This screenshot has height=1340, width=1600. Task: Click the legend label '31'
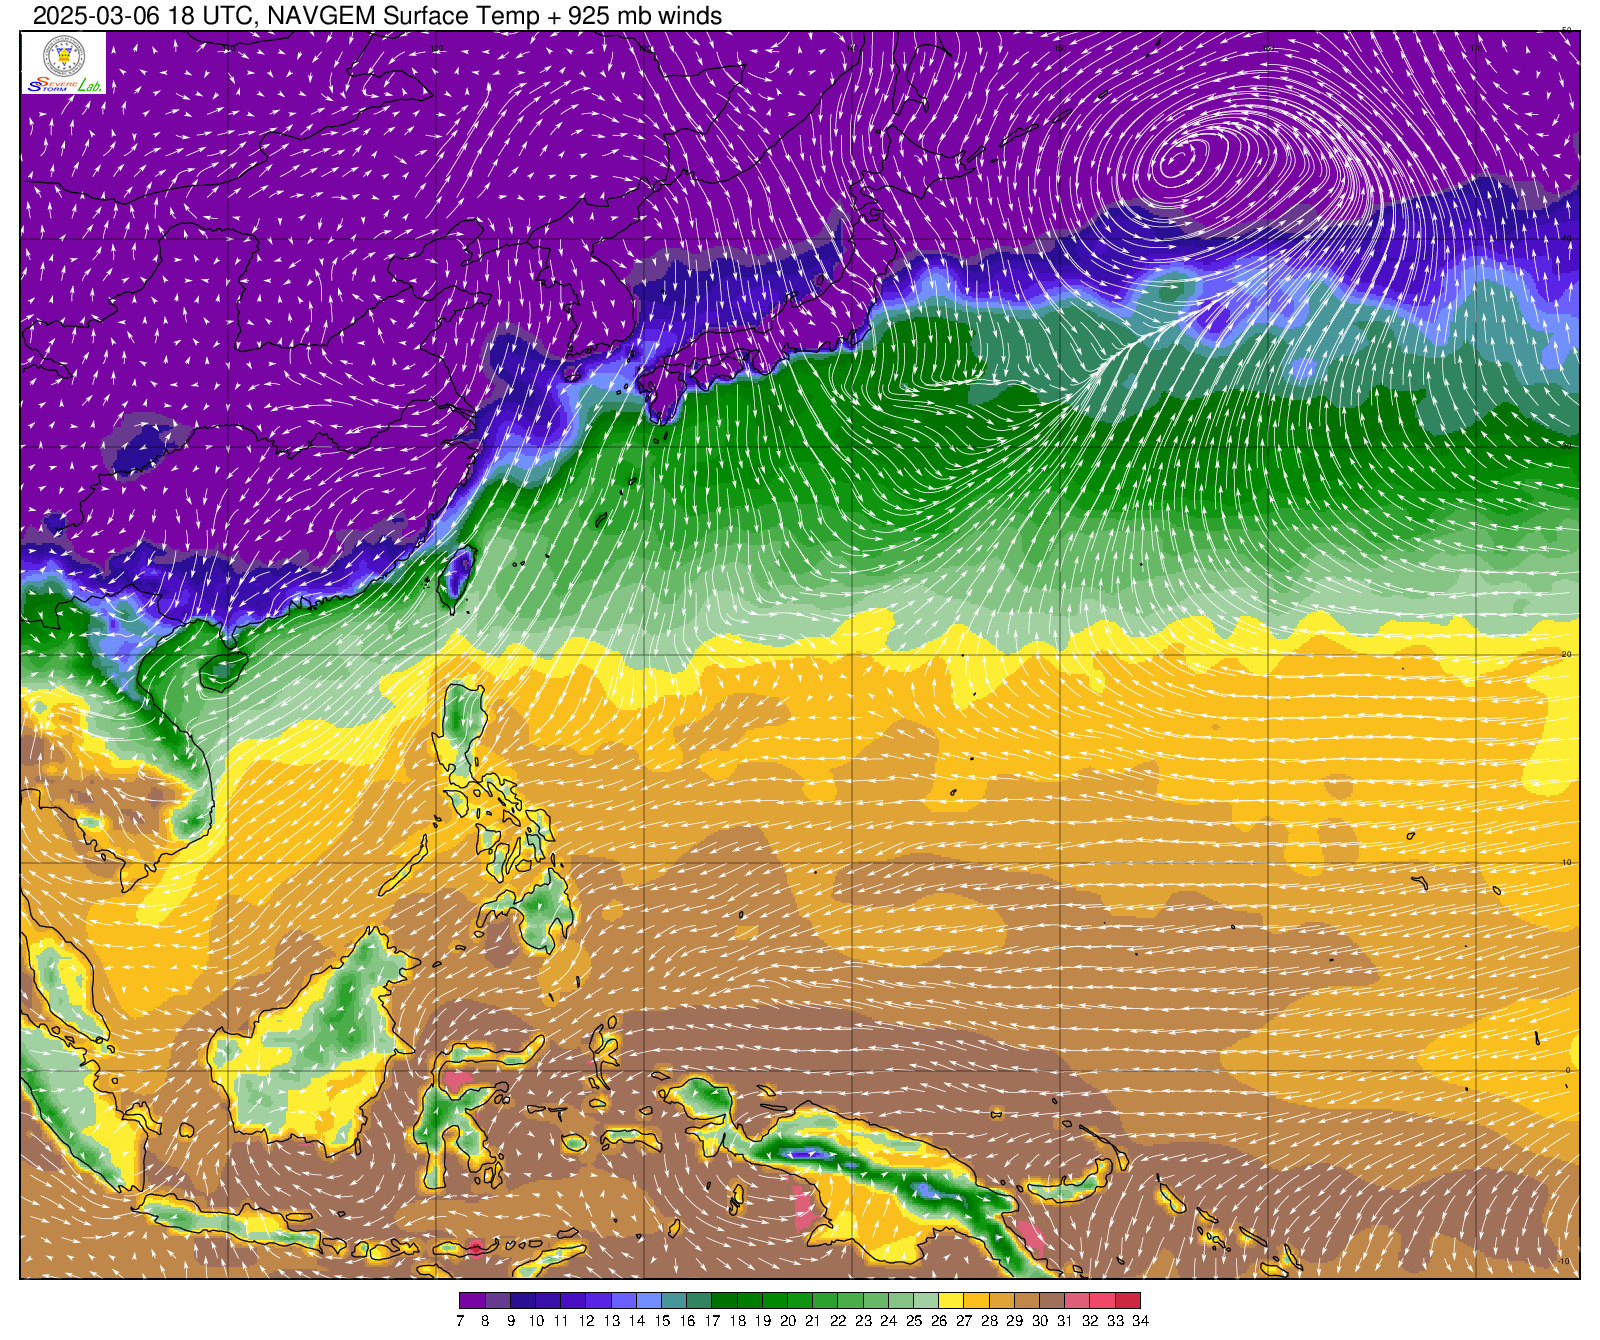(1065, 1321)
